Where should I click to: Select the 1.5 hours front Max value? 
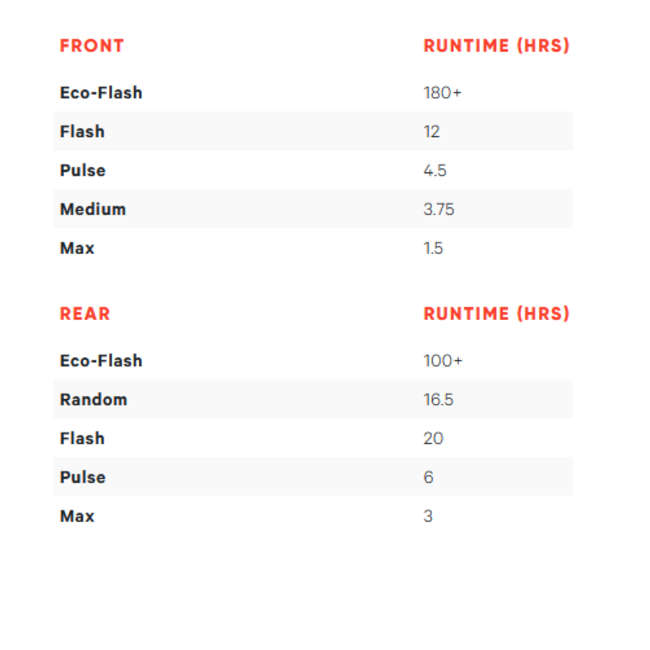pyautogui.click(x=433, y=249)
